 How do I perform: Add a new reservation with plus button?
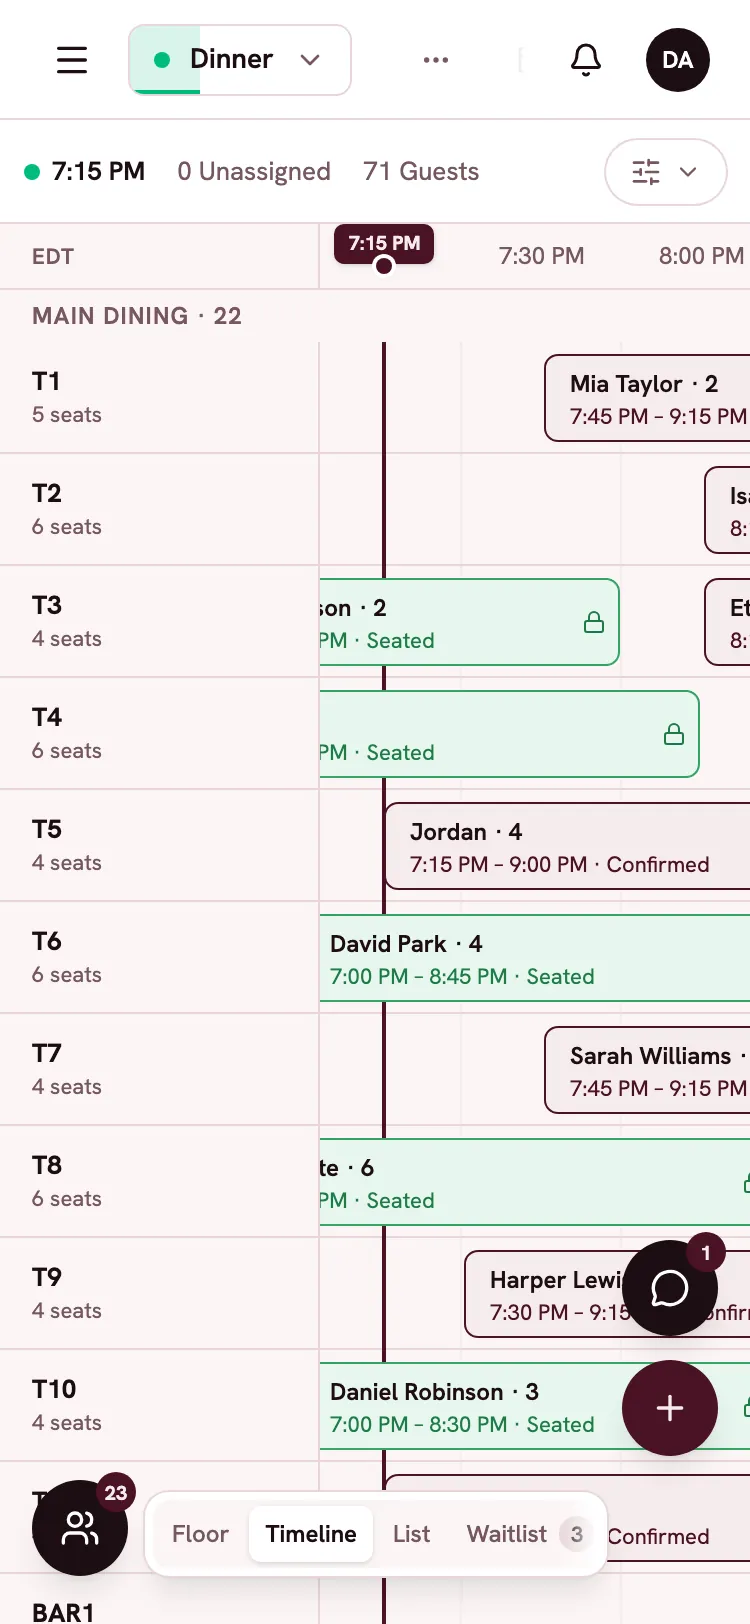pyautogui.click(x=670, y=1408)
